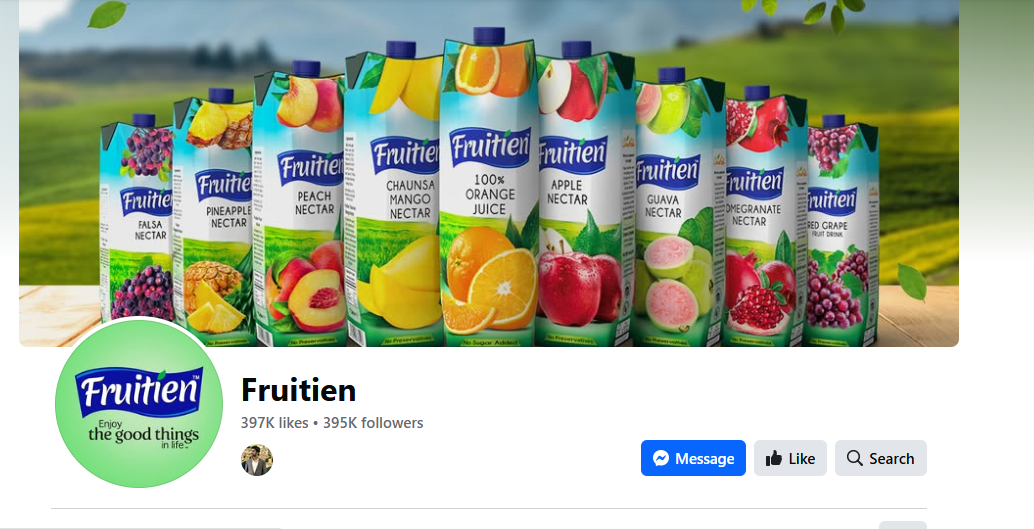The width and height of the screenshot is (1034, 529).
Task: Click the Messenger icon in Message button
Action: (x=661, y=458)
